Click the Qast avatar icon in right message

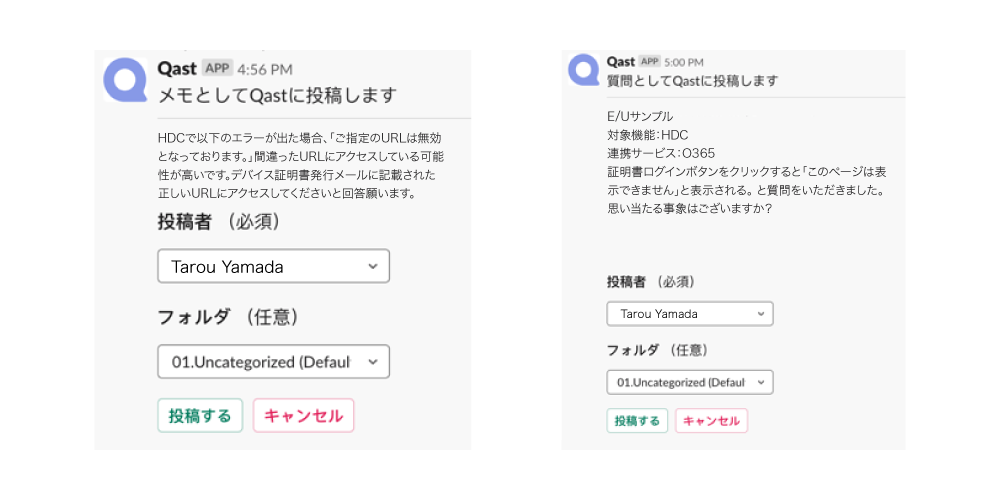point(583,70)
